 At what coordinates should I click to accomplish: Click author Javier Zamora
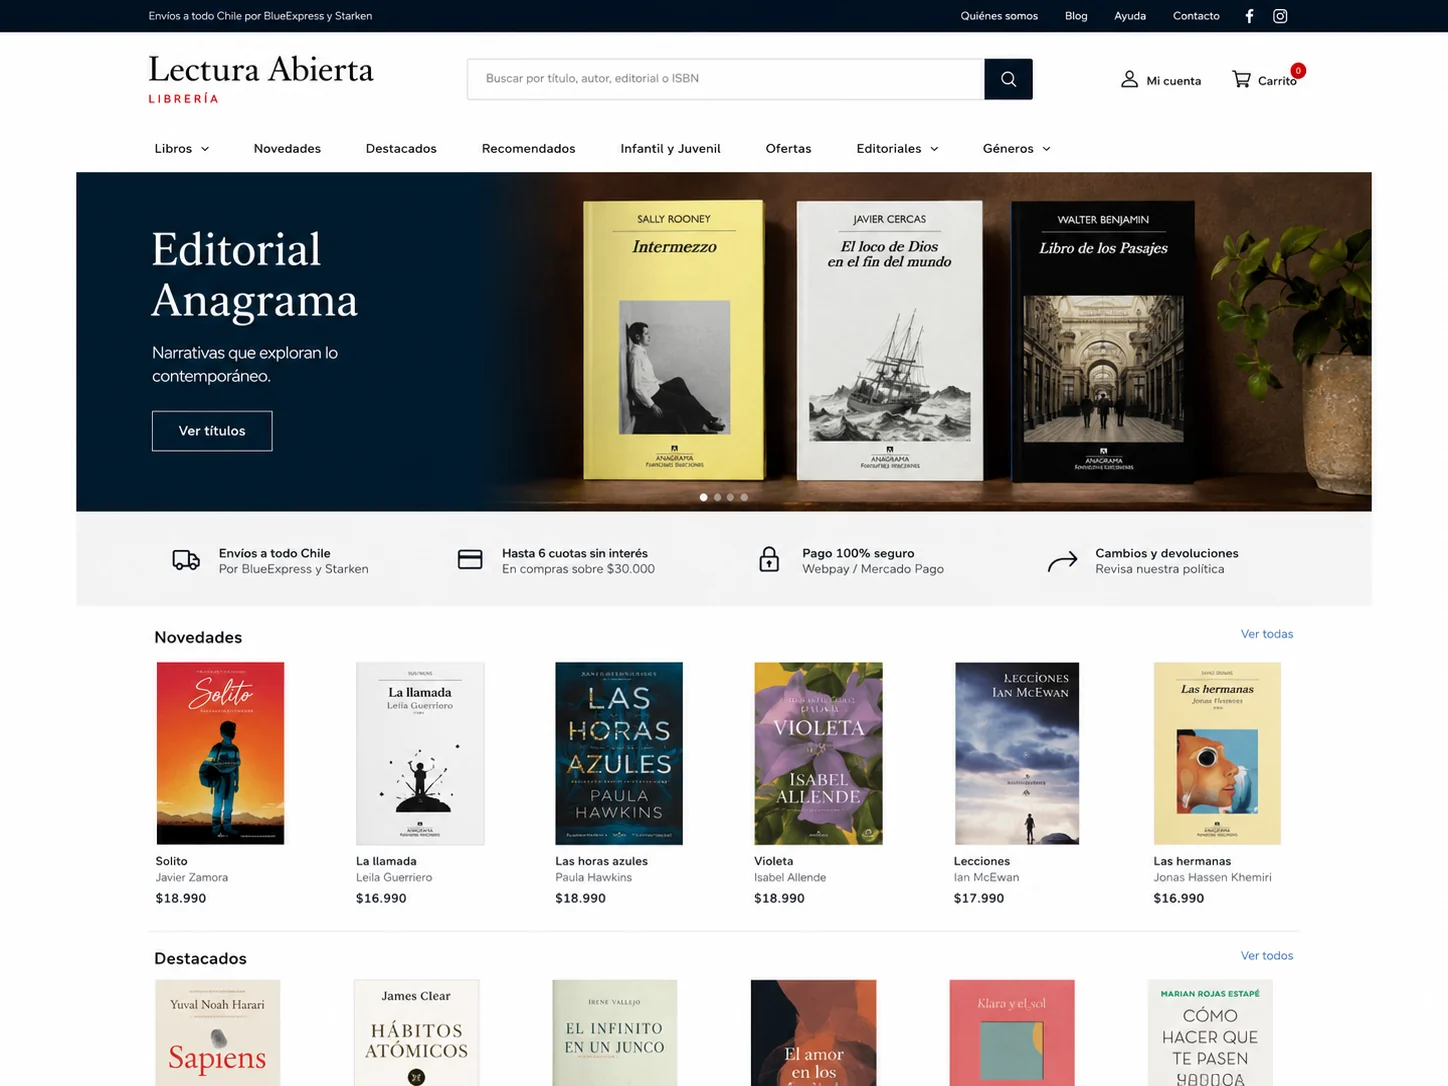point(192,878)
